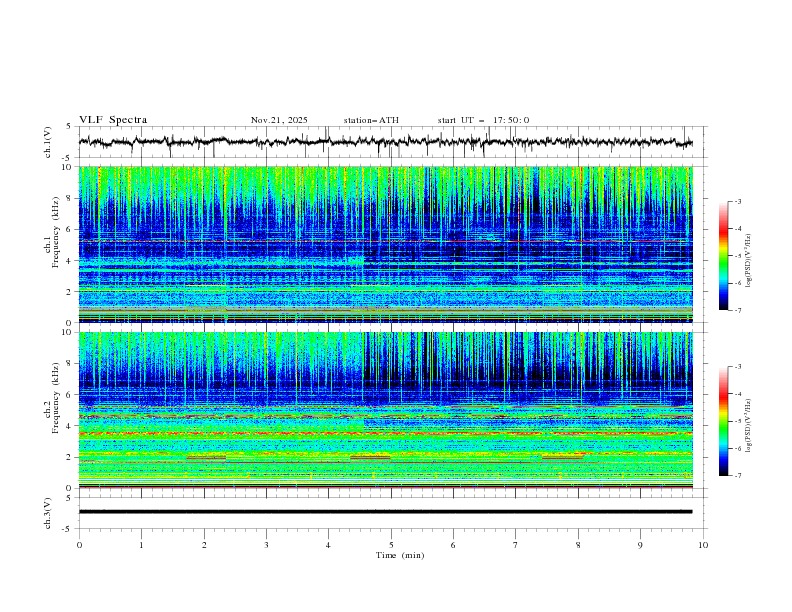This screenshot has height=612, width=792.
Task: Click the ch.2 spectrogram color scale bar
Action: pos(724,421)
